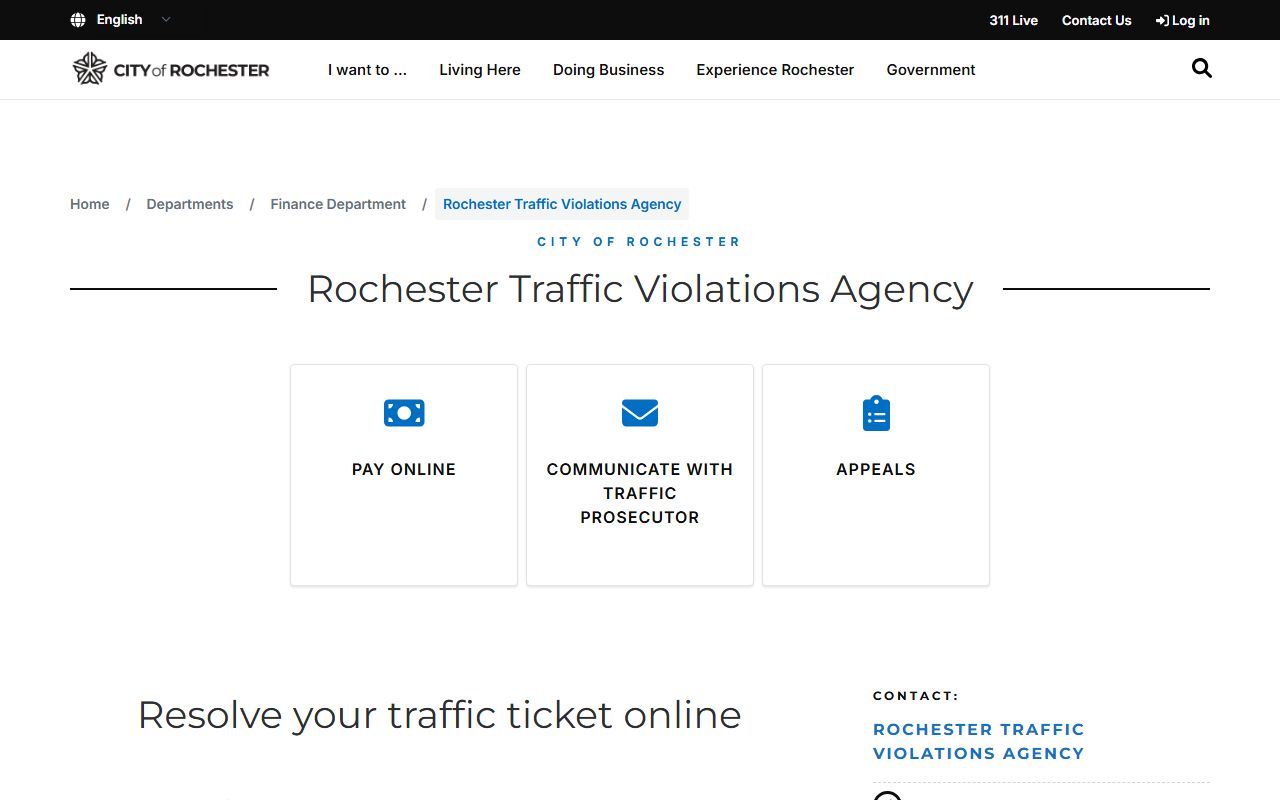Open the Doing Business menu
Screen dimensions: 1280x800
608,70
